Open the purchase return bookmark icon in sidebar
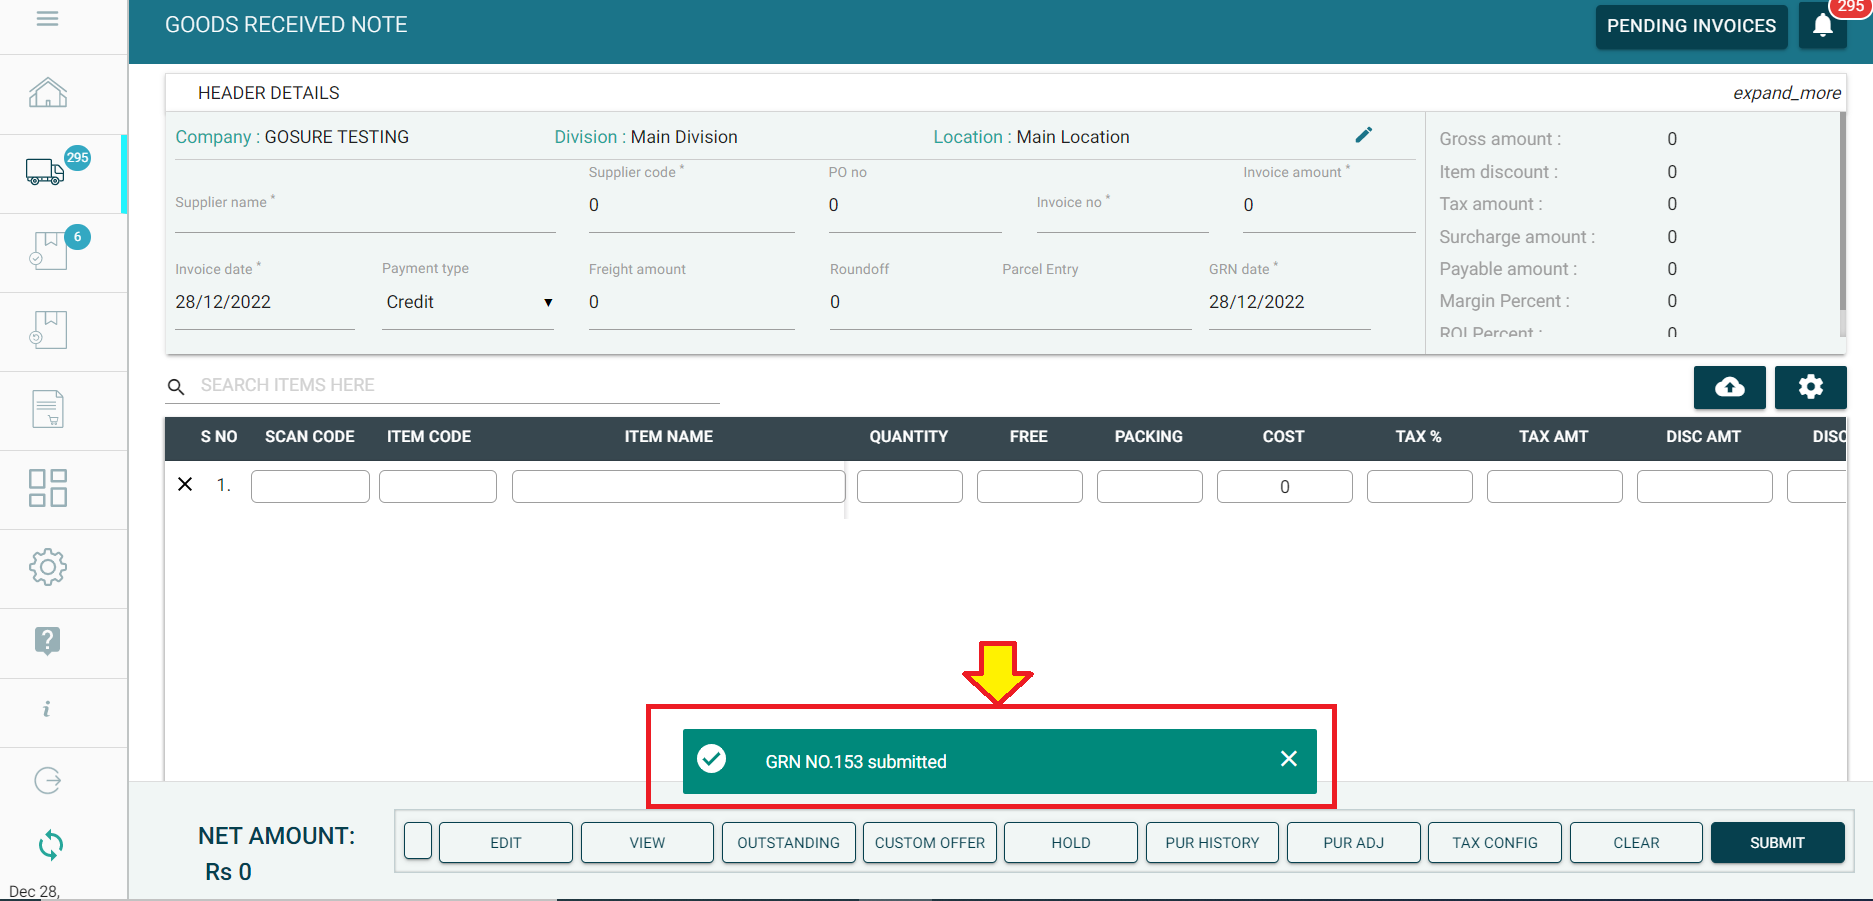Viewport: 1873px width, 901px height. coord(48,330)
